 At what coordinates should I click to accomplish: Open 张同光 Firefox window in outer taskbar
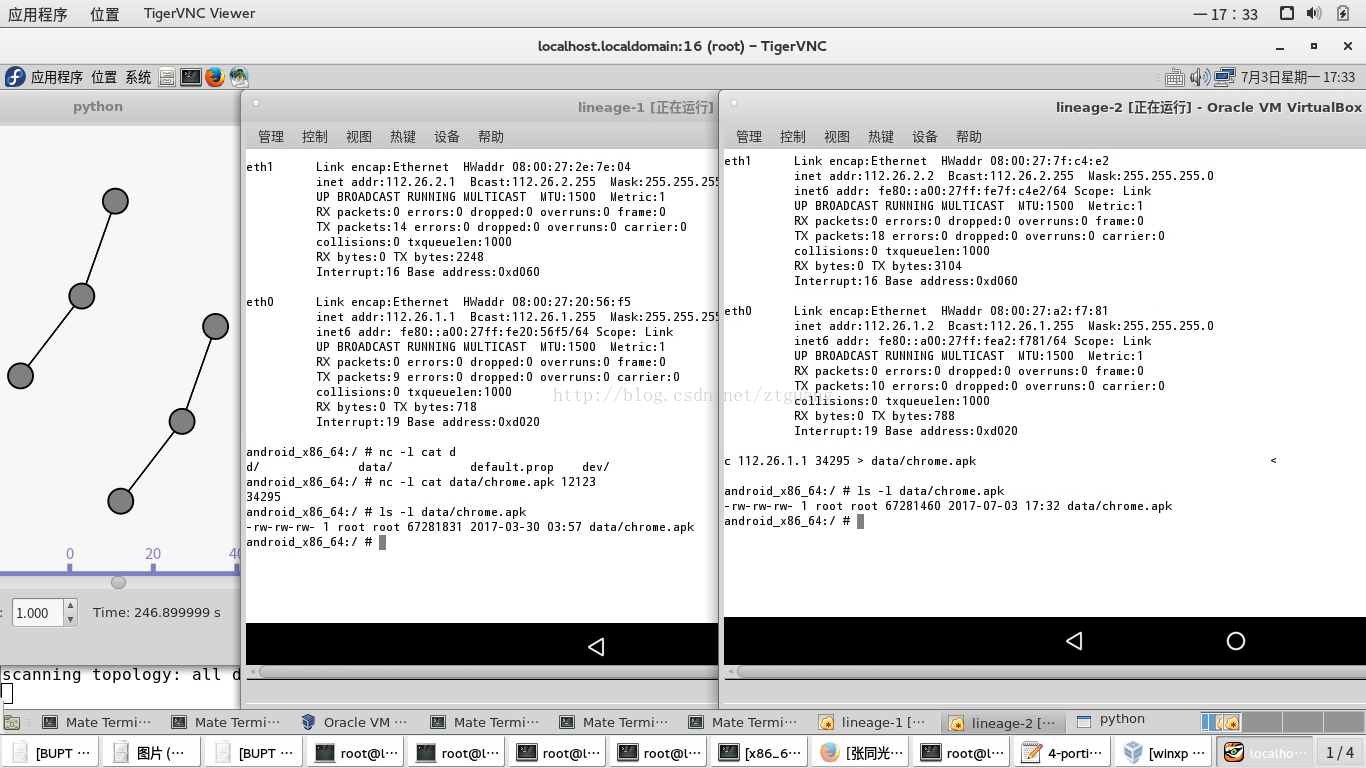pyautogui.click(x=861, y=752)
